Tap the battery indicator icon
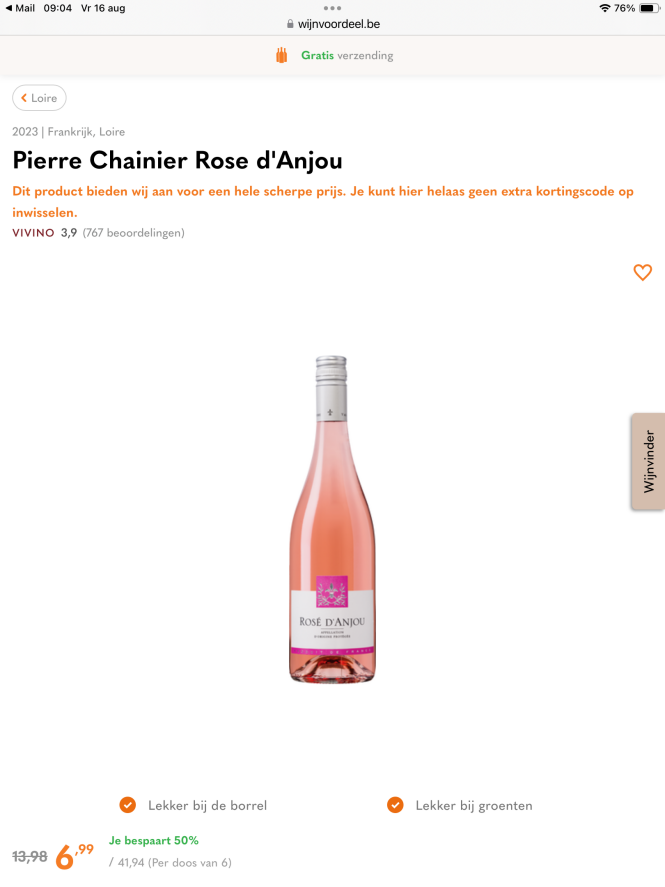665x887 pixels. pos(649,8)
